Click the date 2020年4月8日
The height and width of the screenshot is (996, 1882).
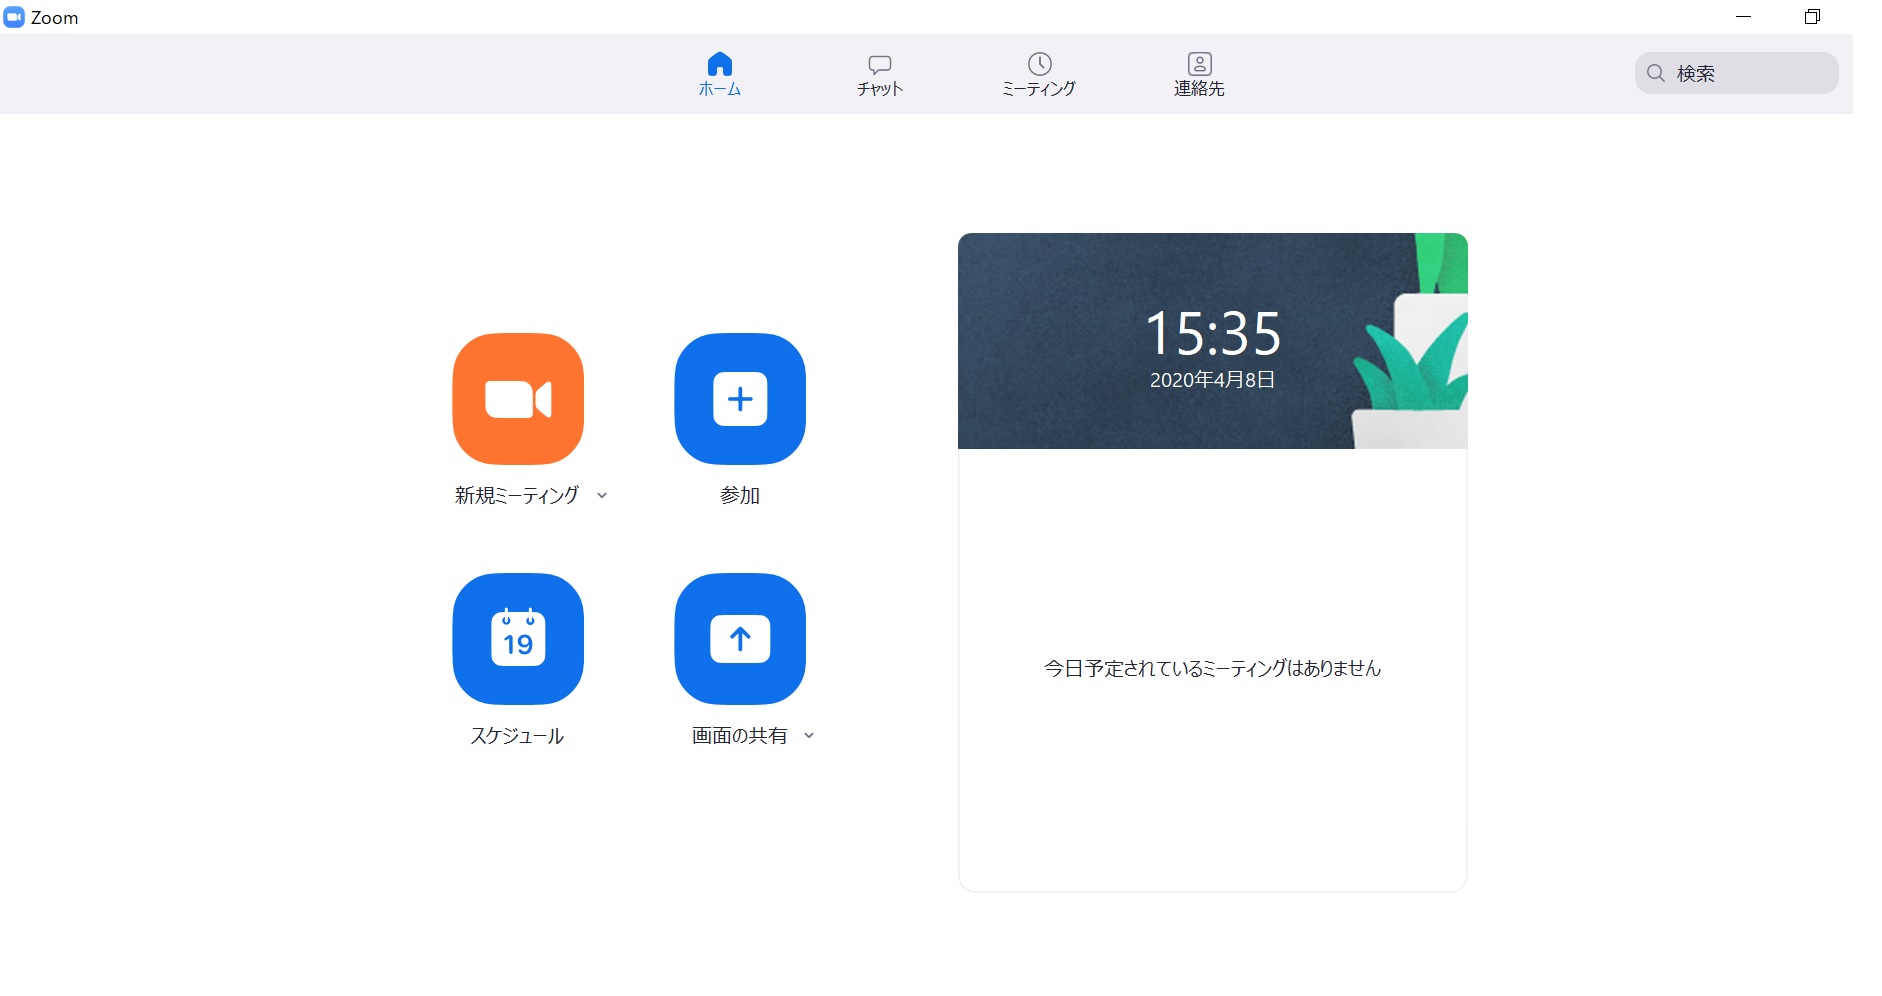[1212, 380]
